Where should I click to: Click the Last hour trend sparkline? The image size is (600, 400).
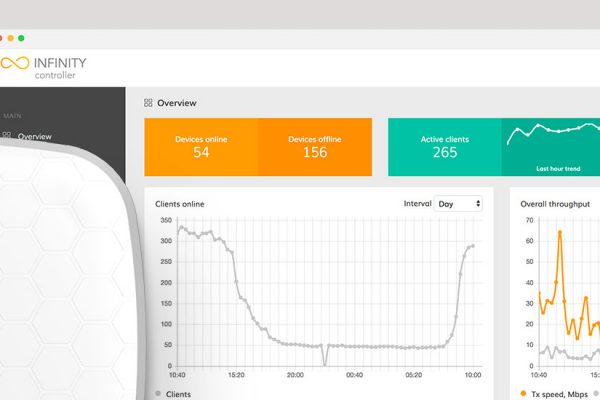click(x=553, y=132)
